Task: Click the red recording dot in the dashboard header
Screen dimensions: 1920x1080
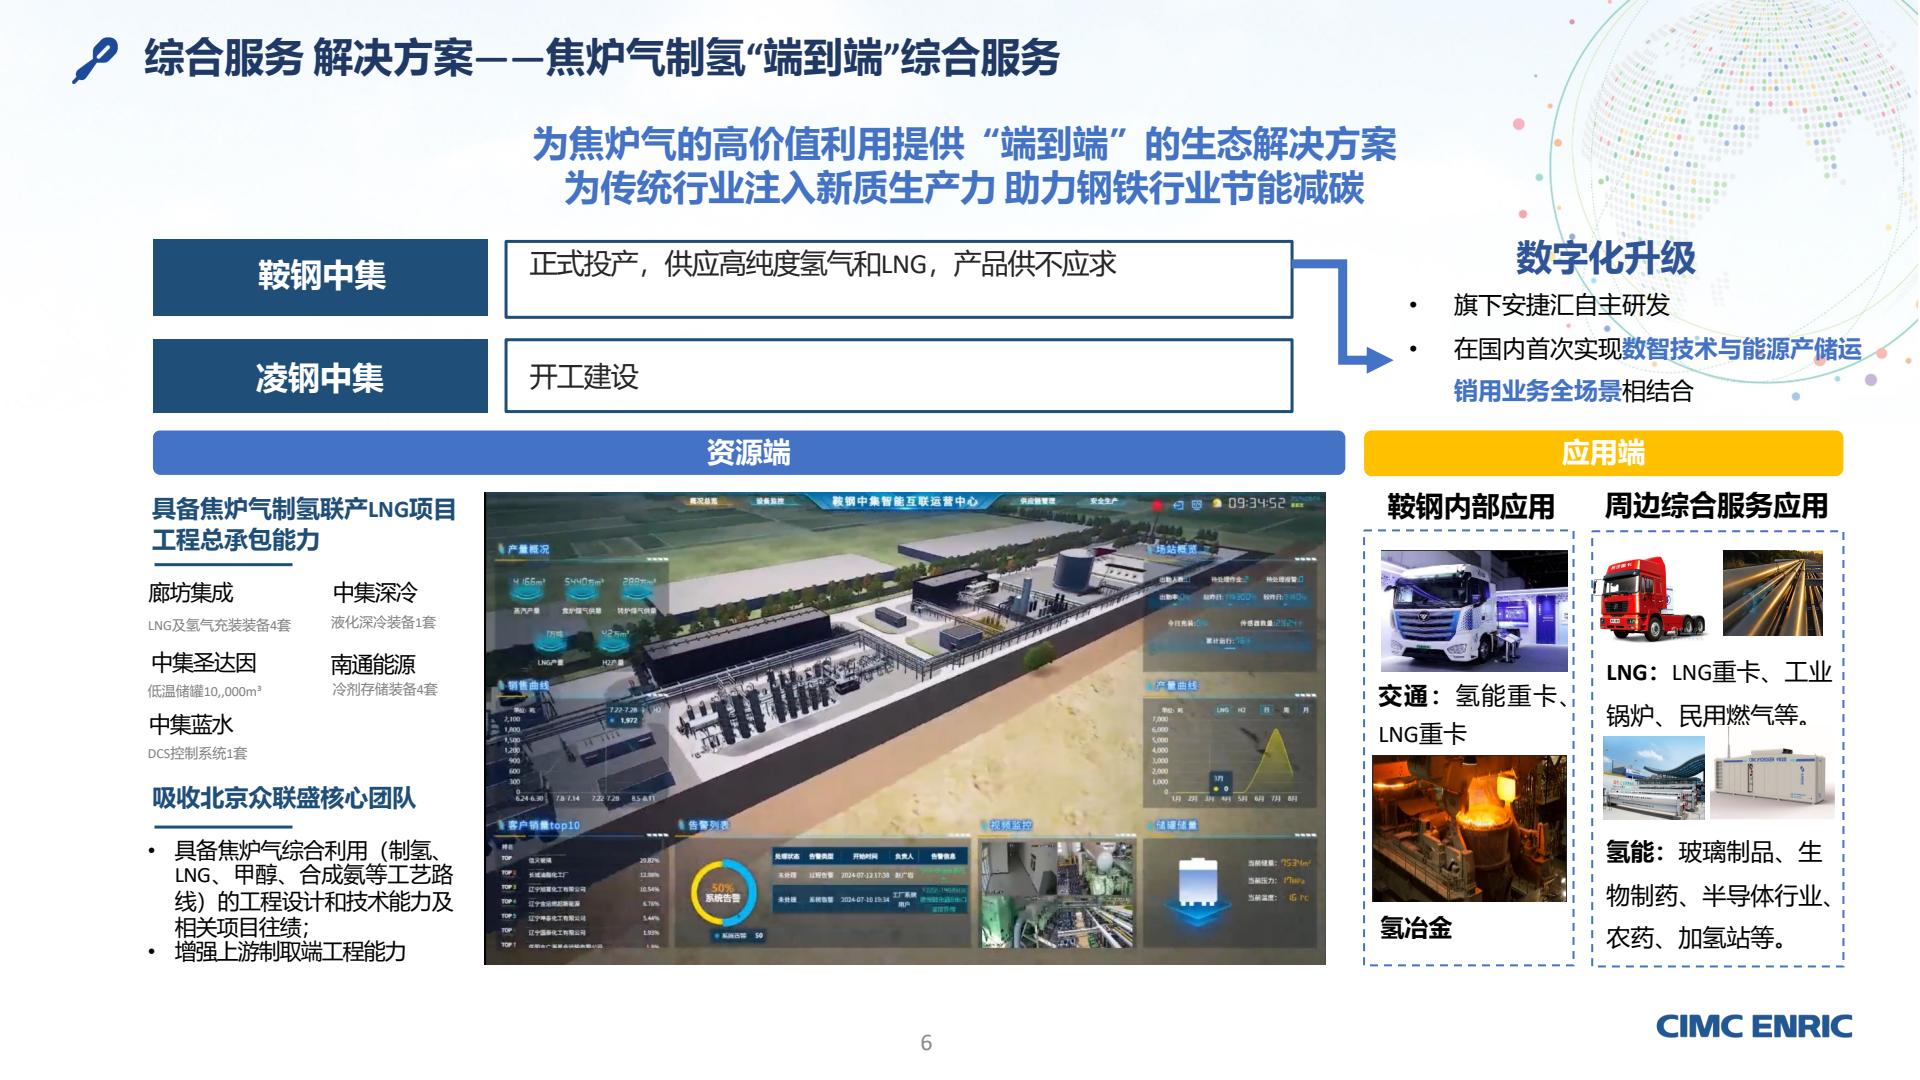Action: tap(1157, 506)
